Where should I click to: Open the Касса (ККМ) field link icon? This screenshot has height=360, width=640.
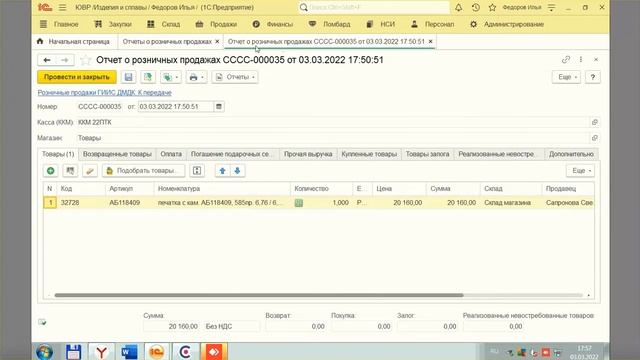click(x=595, y=122)
